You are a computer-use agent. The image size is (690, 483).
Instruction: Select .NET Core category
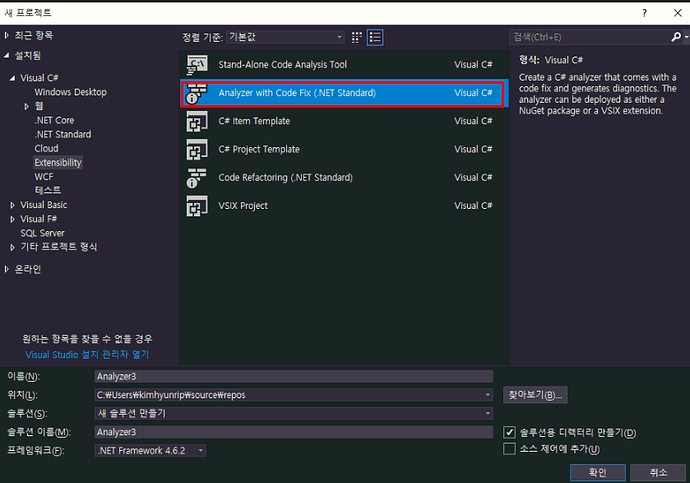(54, 120)
